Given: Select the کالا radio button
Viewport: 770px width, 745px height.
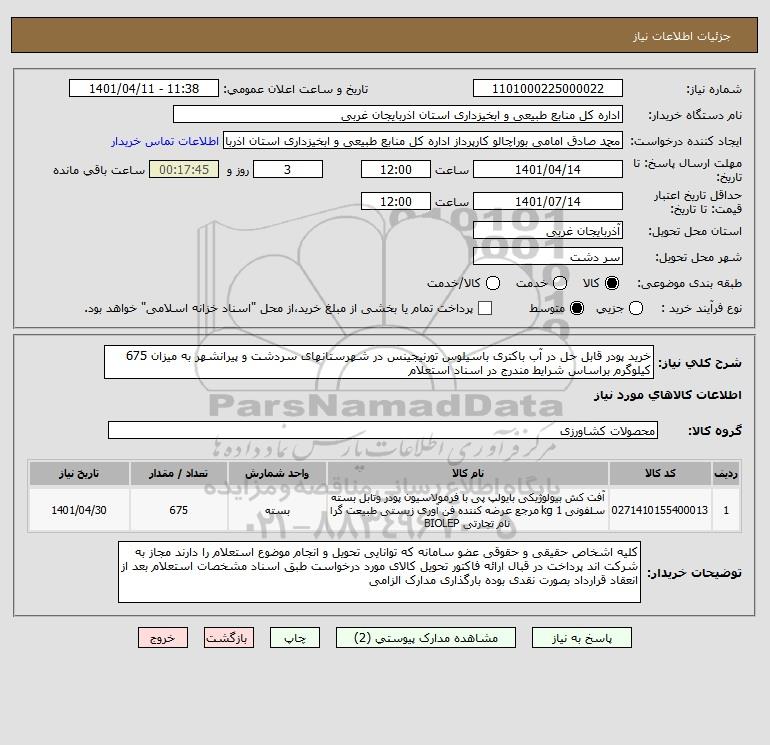Looking at the screenshot, I should (612, 283).
